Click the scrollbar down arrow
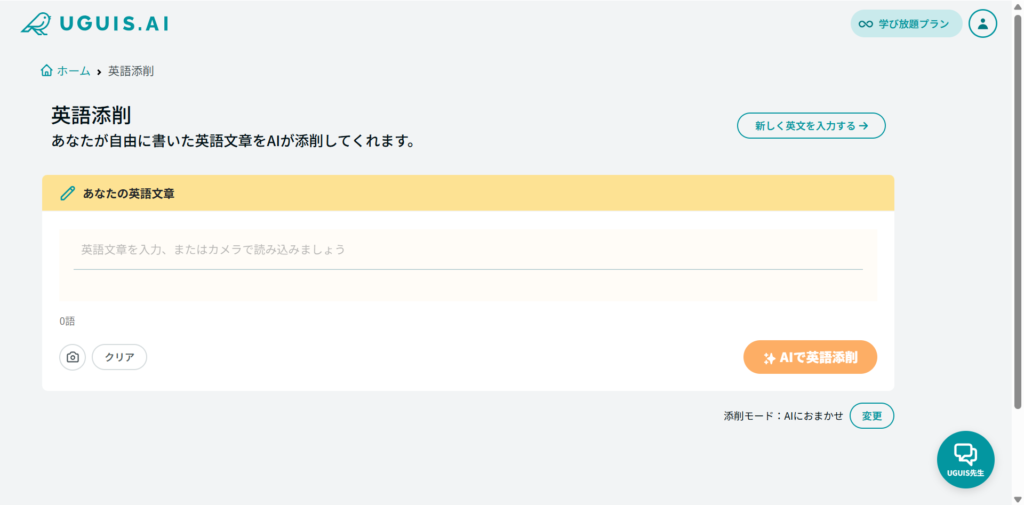 [1017, 498]
